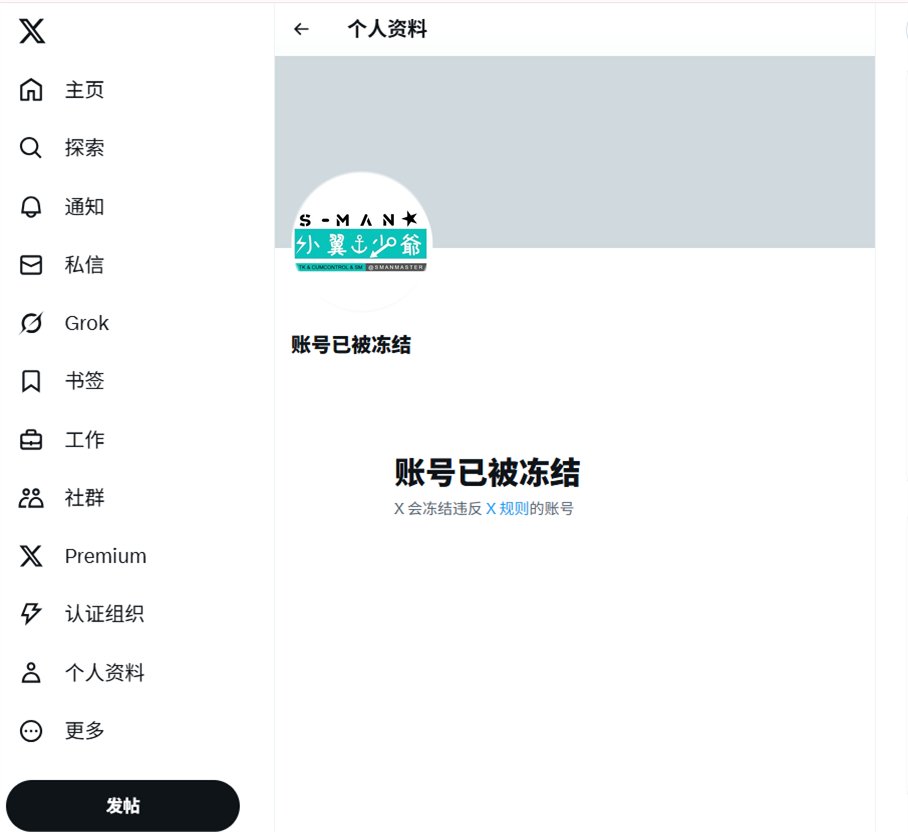
Task: Click the small 账号已被冻结 text under avatar
Action: pyautogui.click(x=351, y=344)
